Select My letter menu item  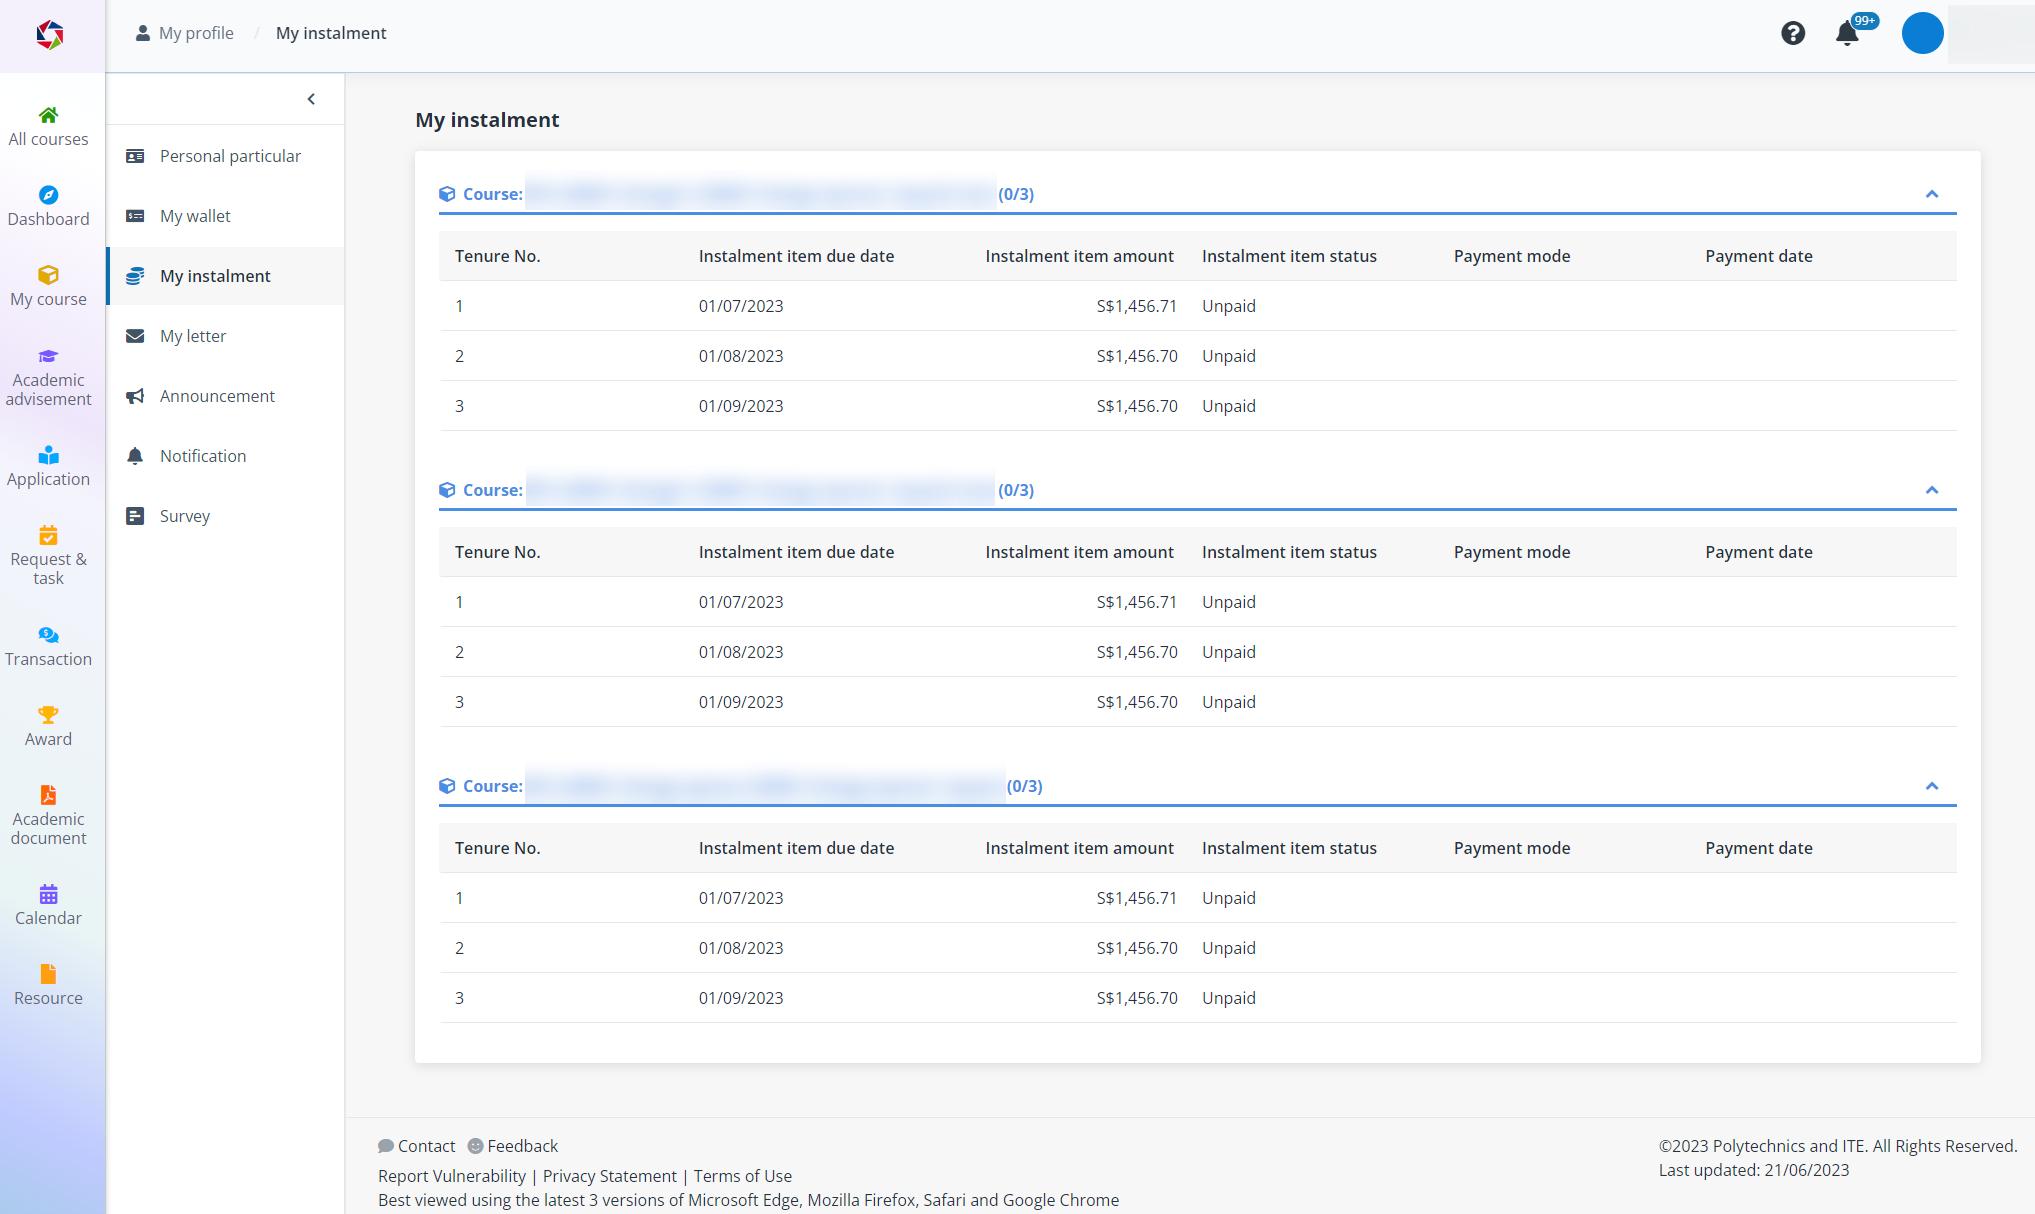[226, 336]
